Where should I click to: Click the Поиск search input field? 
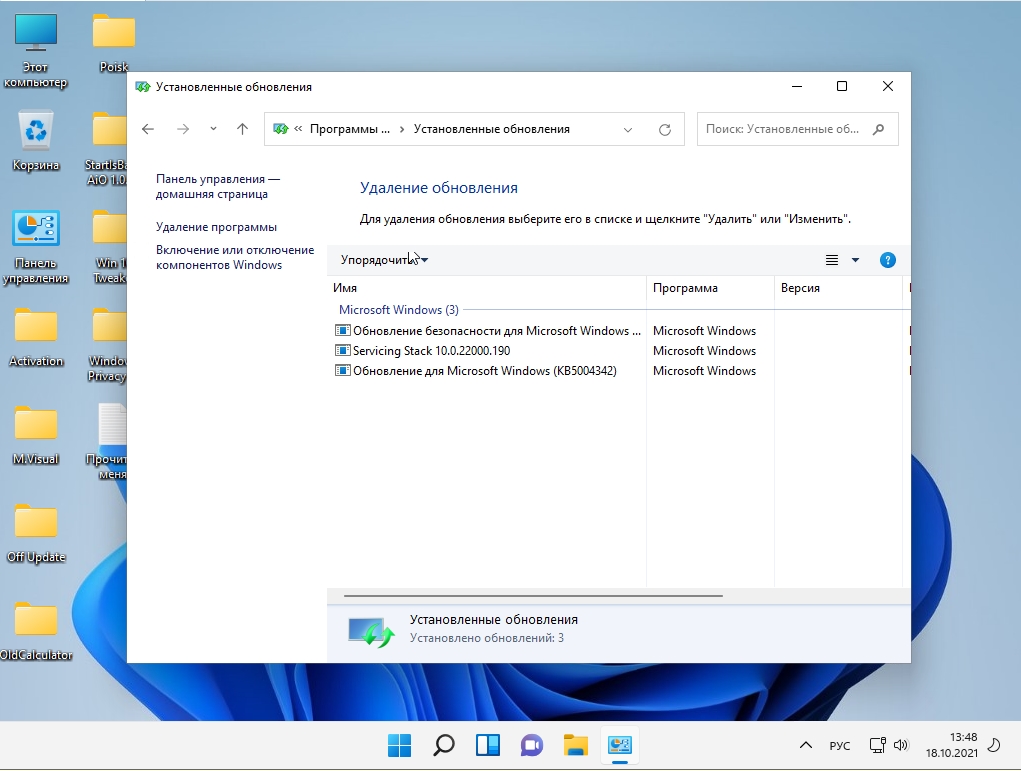coord(782,129)
